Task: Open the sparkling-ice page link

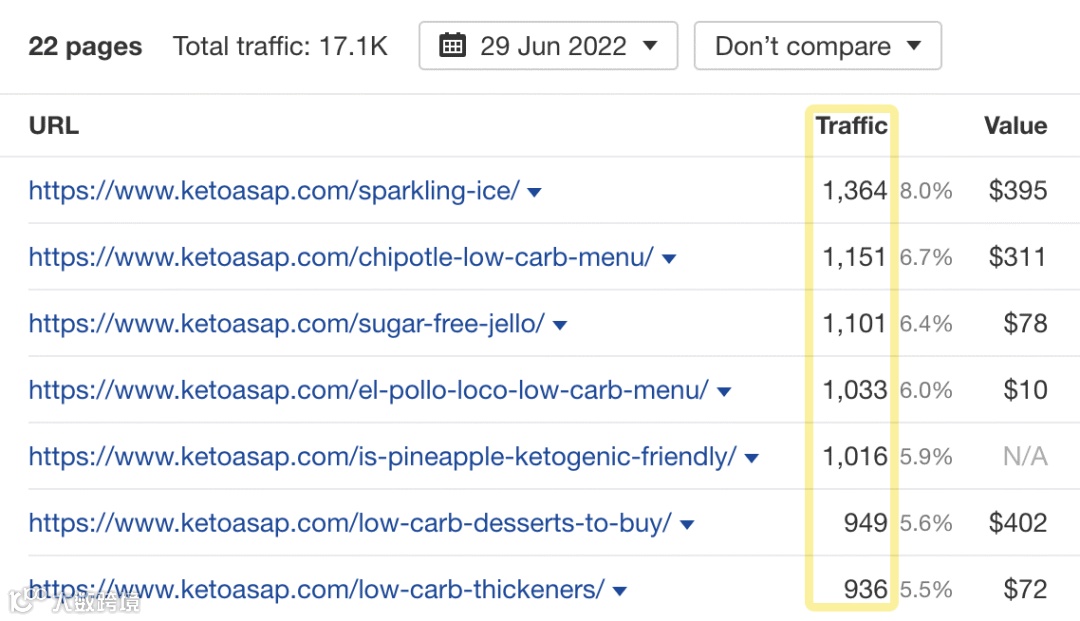Action: (272, 190)
